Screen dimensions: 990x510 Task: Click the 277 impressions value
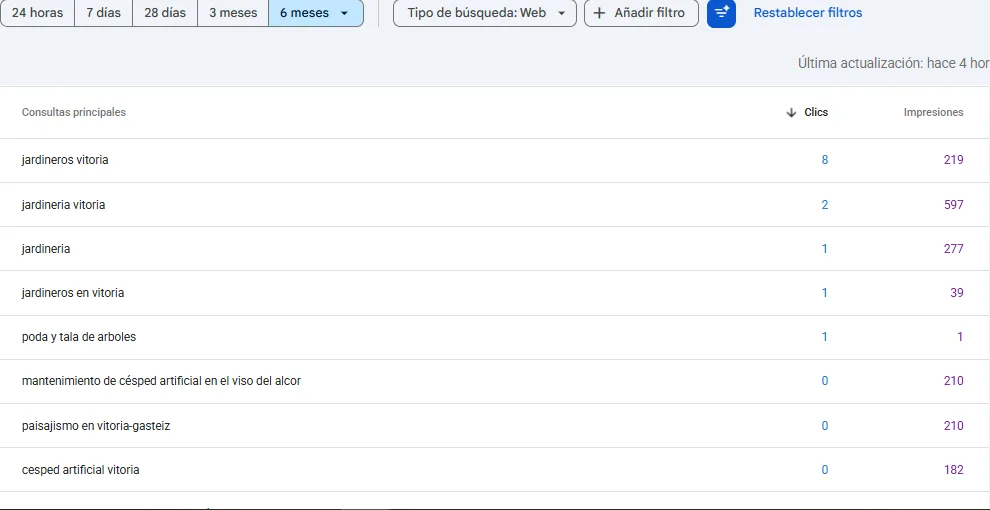(953, 249)
